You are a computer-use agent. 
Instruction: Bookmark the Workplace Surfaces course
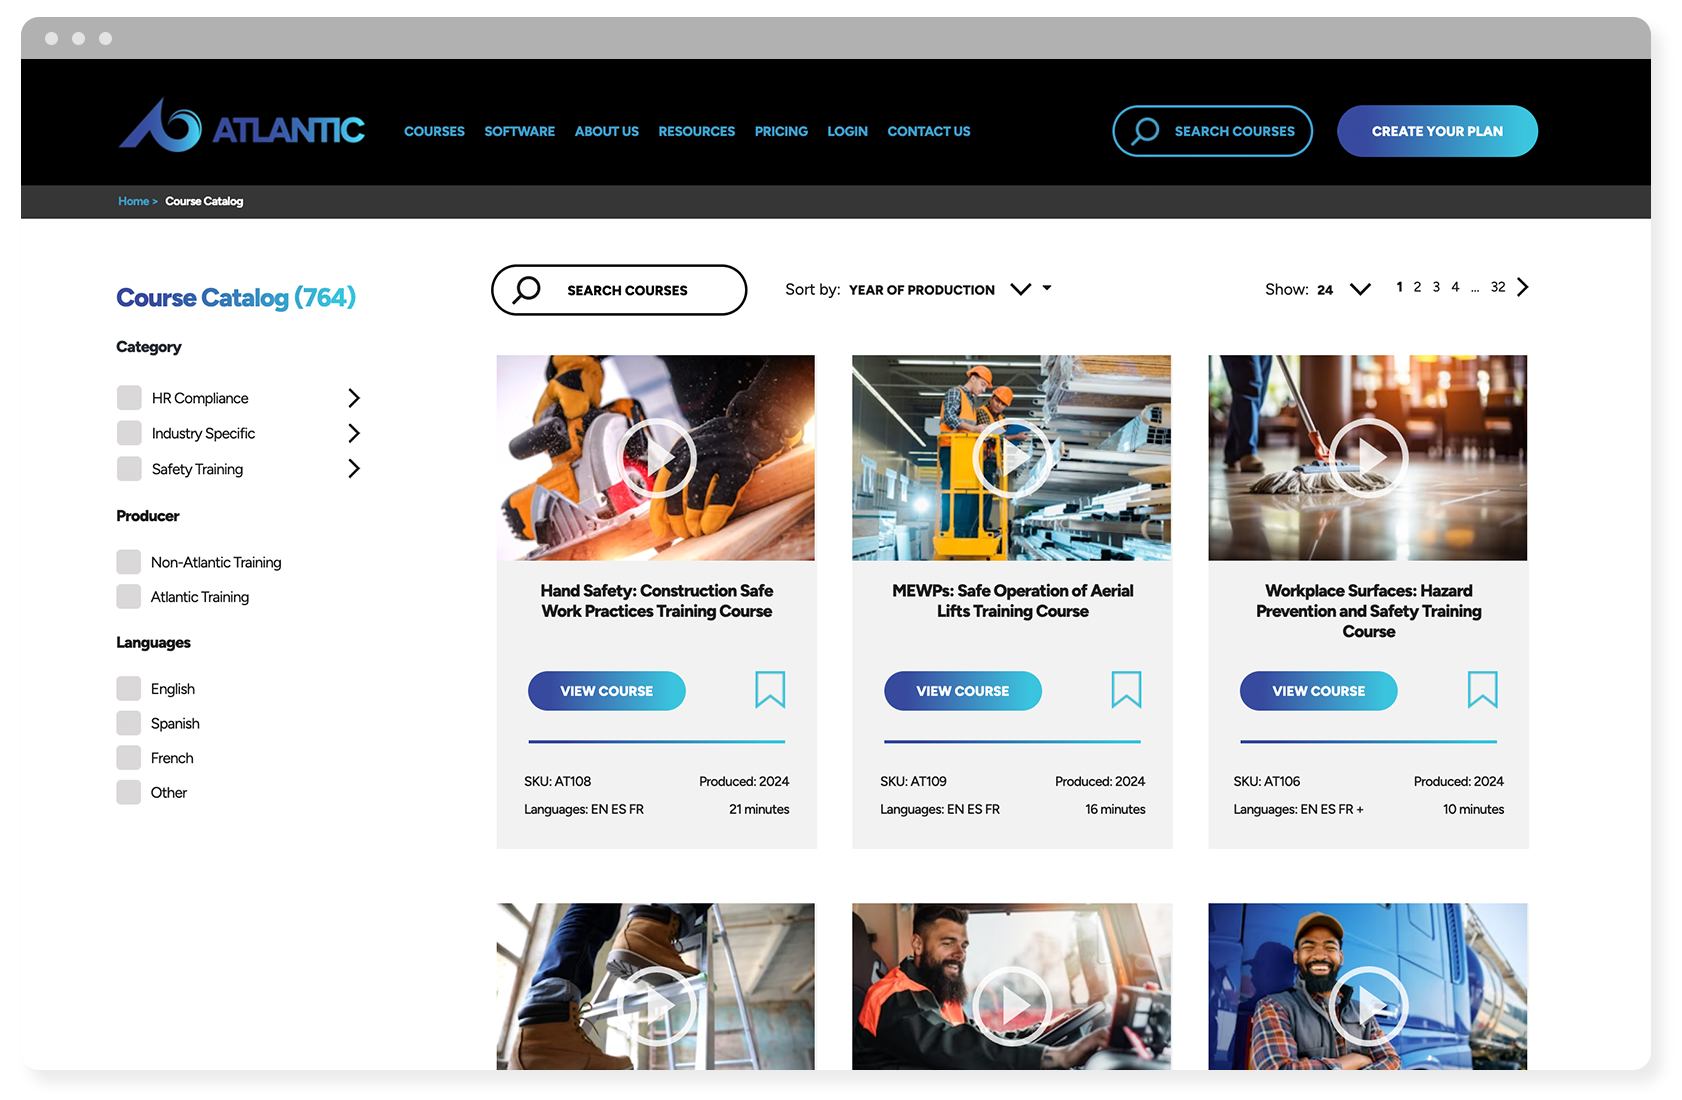coord(1481,690)
